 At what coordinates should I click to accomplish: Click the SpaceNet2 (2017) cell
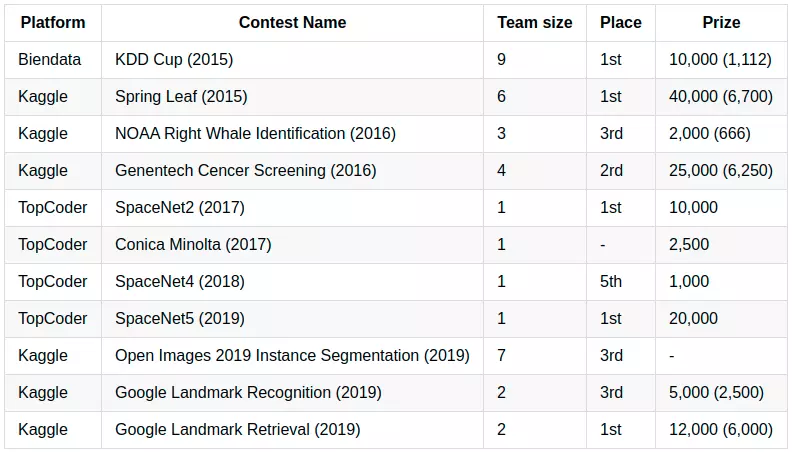180,208
